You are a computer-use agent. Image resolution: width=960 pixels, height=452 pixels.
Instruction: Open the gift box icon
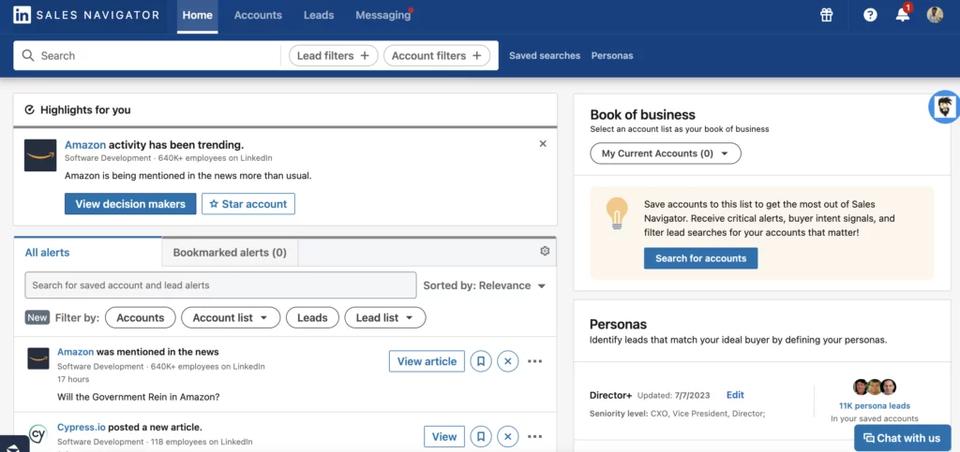click(827, 15)
